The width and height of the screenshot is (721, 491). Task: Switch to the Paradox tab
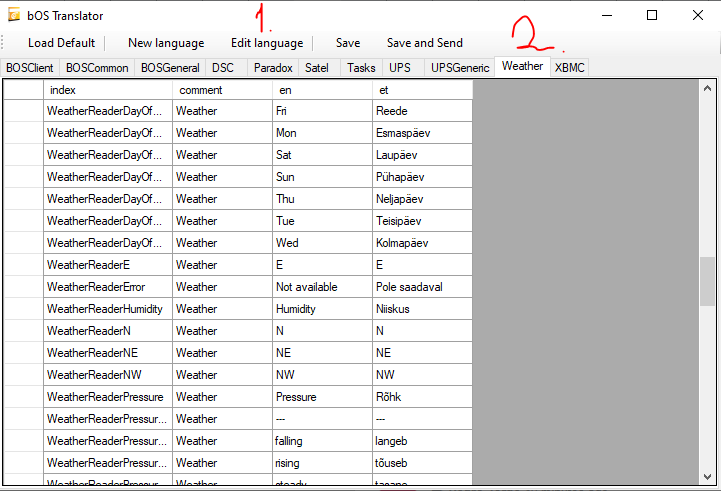273,68
